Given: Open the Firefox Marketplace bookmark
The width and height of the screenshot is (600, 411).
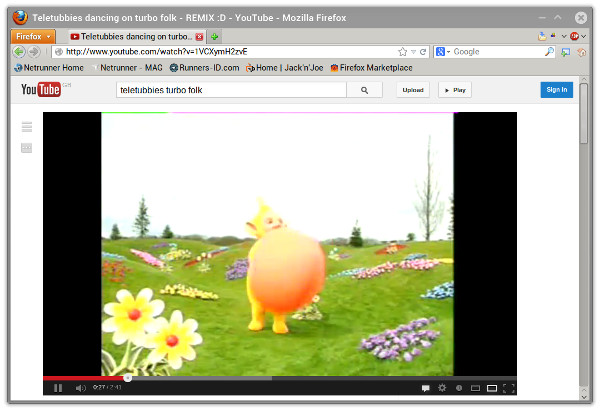Looking at the screenshot, I should pyautogui.click(x=372, y=68).
